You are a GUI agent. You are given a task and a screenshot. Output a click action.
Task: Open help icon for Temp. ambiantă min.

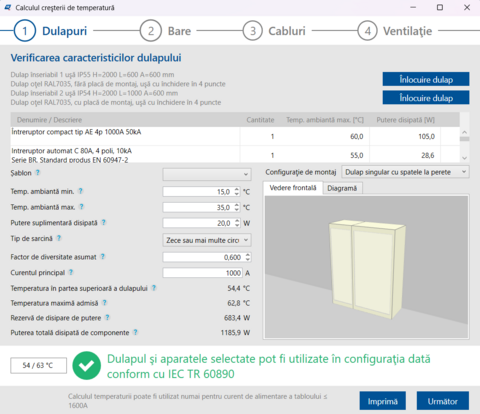[80, 191]
